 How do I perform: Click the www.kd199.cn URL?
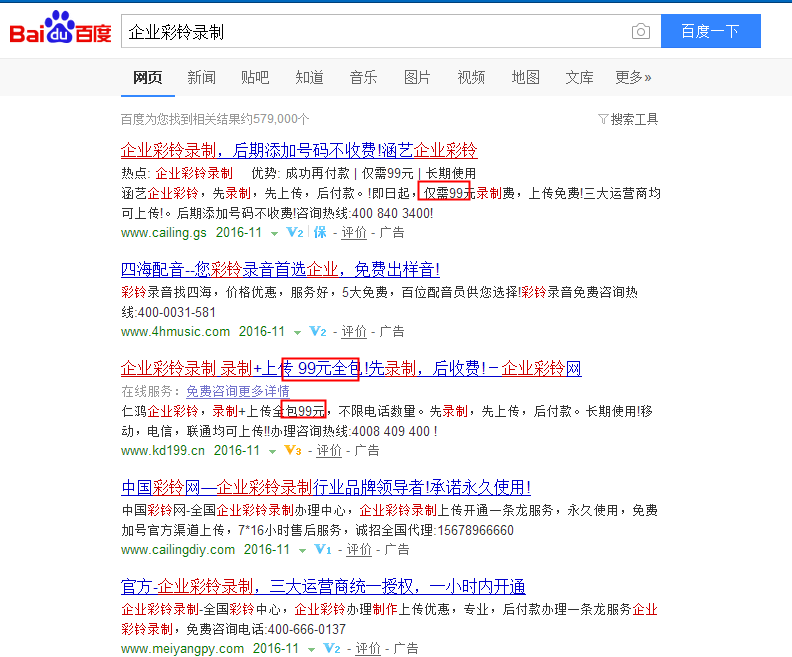point(163,450)
